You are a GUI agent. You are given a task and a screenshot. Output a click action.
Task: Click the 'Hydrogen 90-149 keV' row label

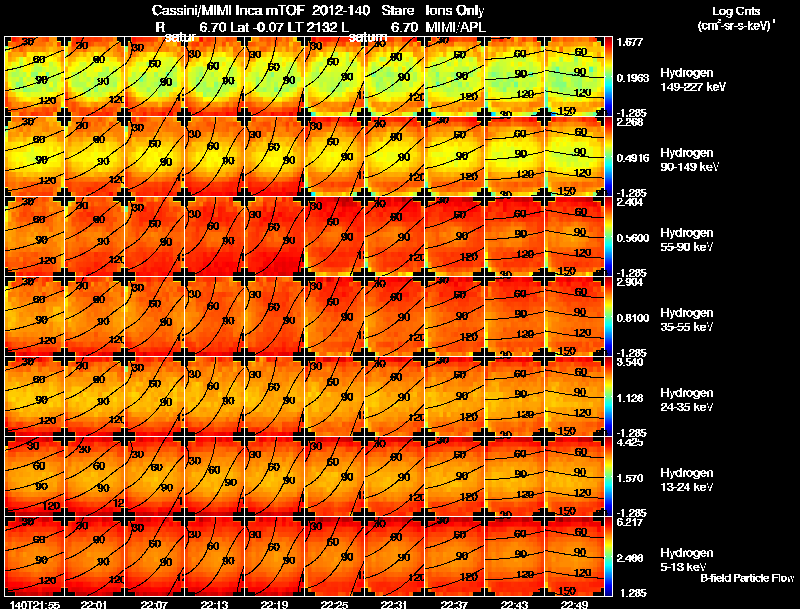pyautogui.click(x=690, y=160)
